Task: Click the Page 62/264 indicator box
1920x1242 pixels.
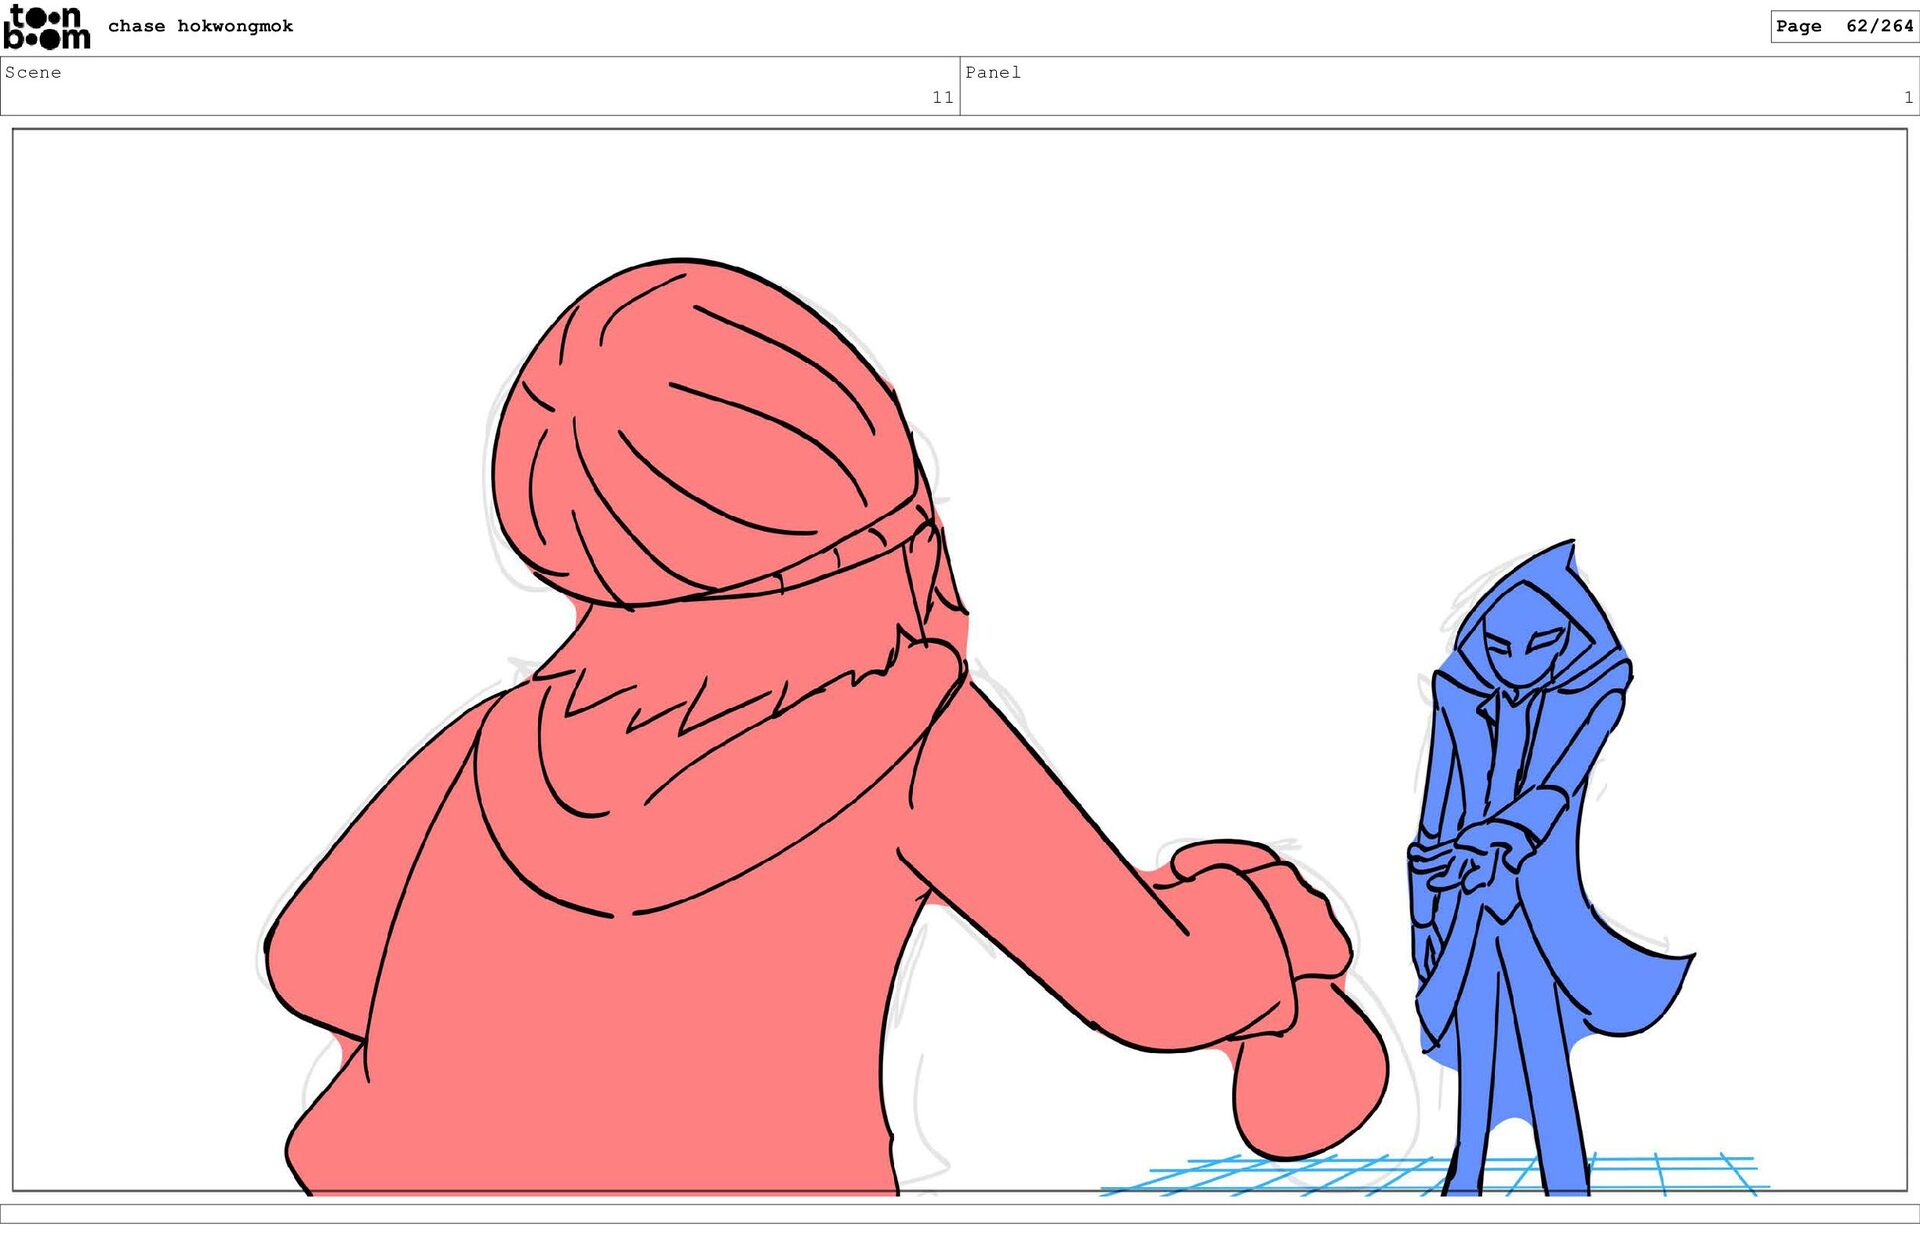Action: [x=1843, y=26]
